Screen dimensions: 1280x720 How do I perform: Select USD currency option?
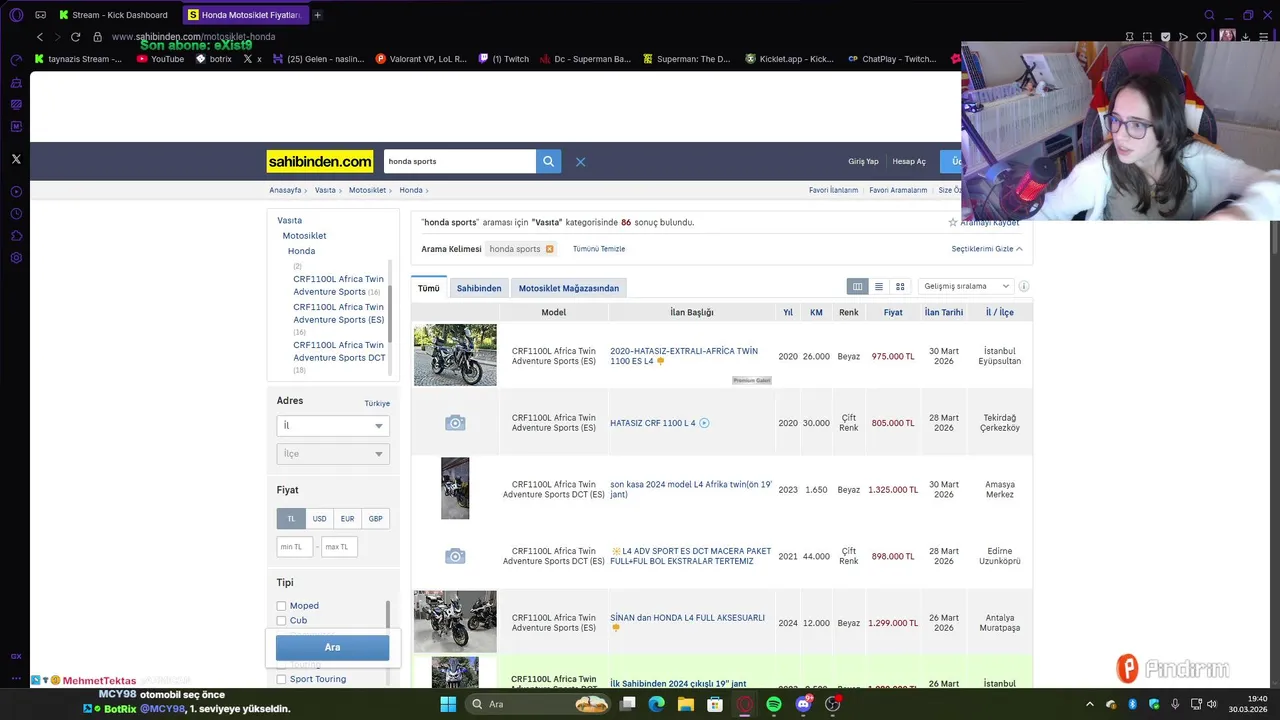pos(319,519)
